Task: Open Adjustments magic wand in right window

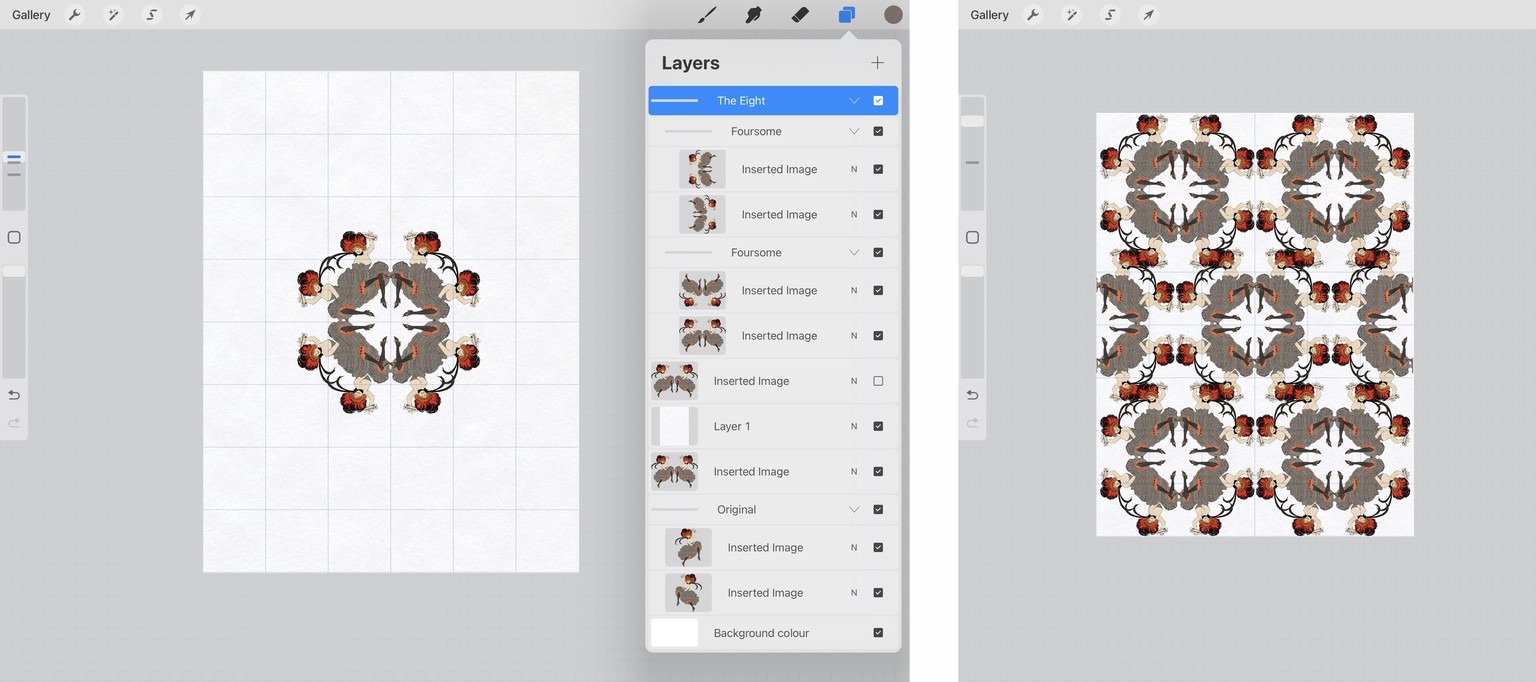Action: [x=1072, y=15]
